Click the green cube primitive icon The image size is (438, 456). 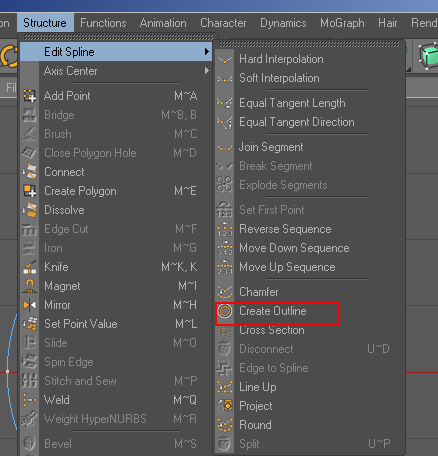(x=428, y=55)
